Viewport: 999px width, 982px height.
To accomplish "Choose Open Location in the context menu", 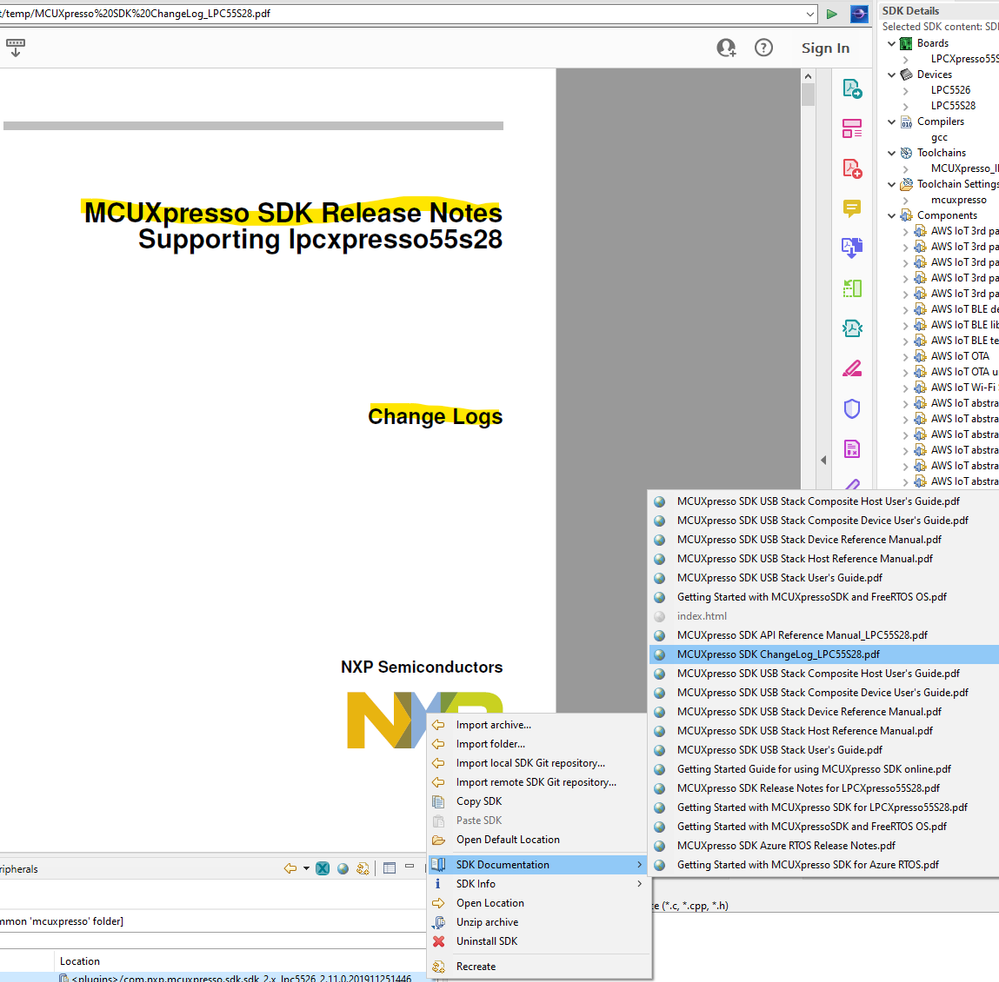I will tap(539, 902).
